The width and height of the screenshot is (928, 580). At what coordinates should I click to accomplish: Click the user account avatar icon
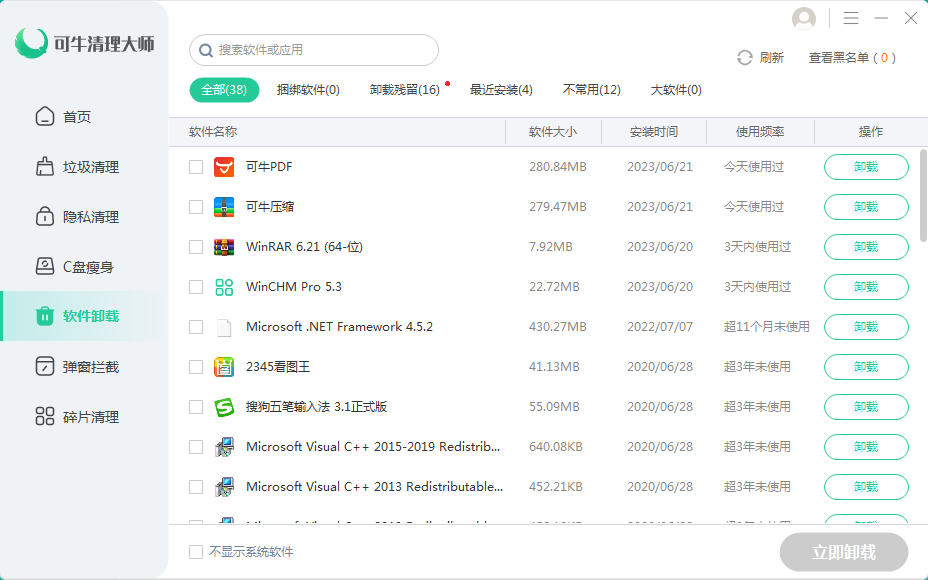point(803,19)
